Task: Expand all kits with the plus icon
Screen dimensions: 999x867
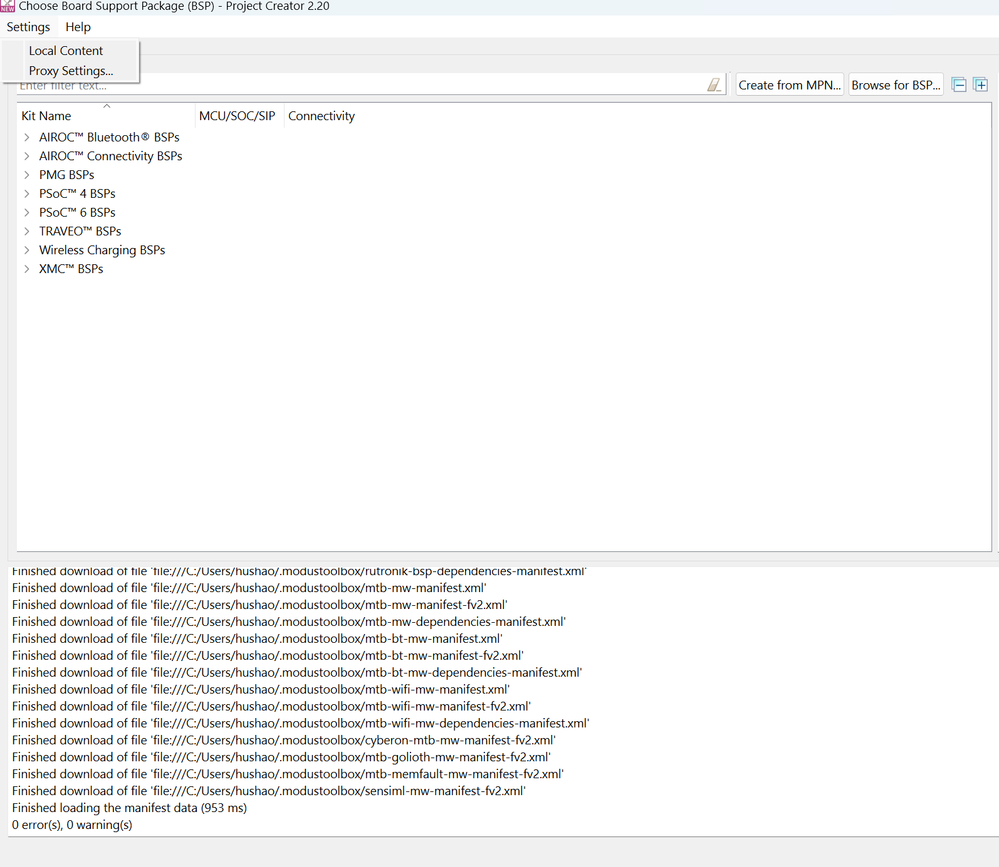Action: [980, 84]
